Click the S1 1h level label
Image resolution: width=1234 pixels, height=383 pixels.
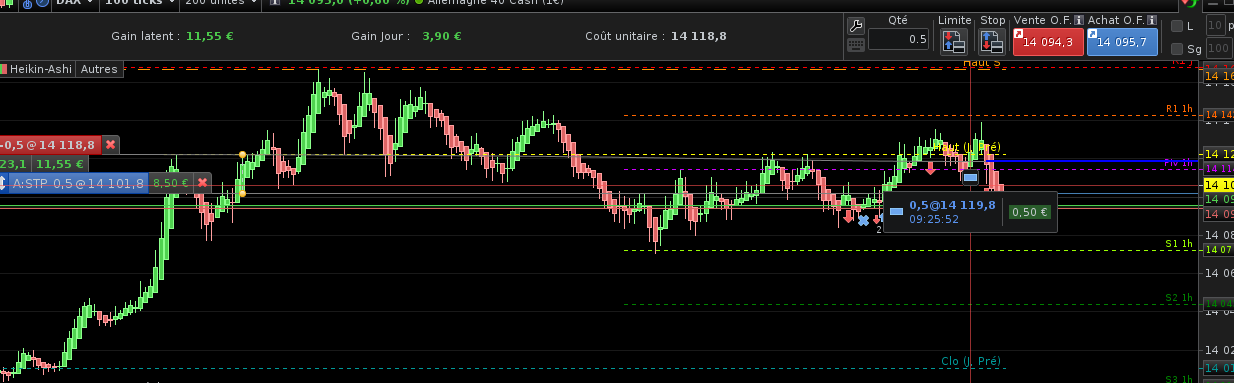click(1180, 243)
